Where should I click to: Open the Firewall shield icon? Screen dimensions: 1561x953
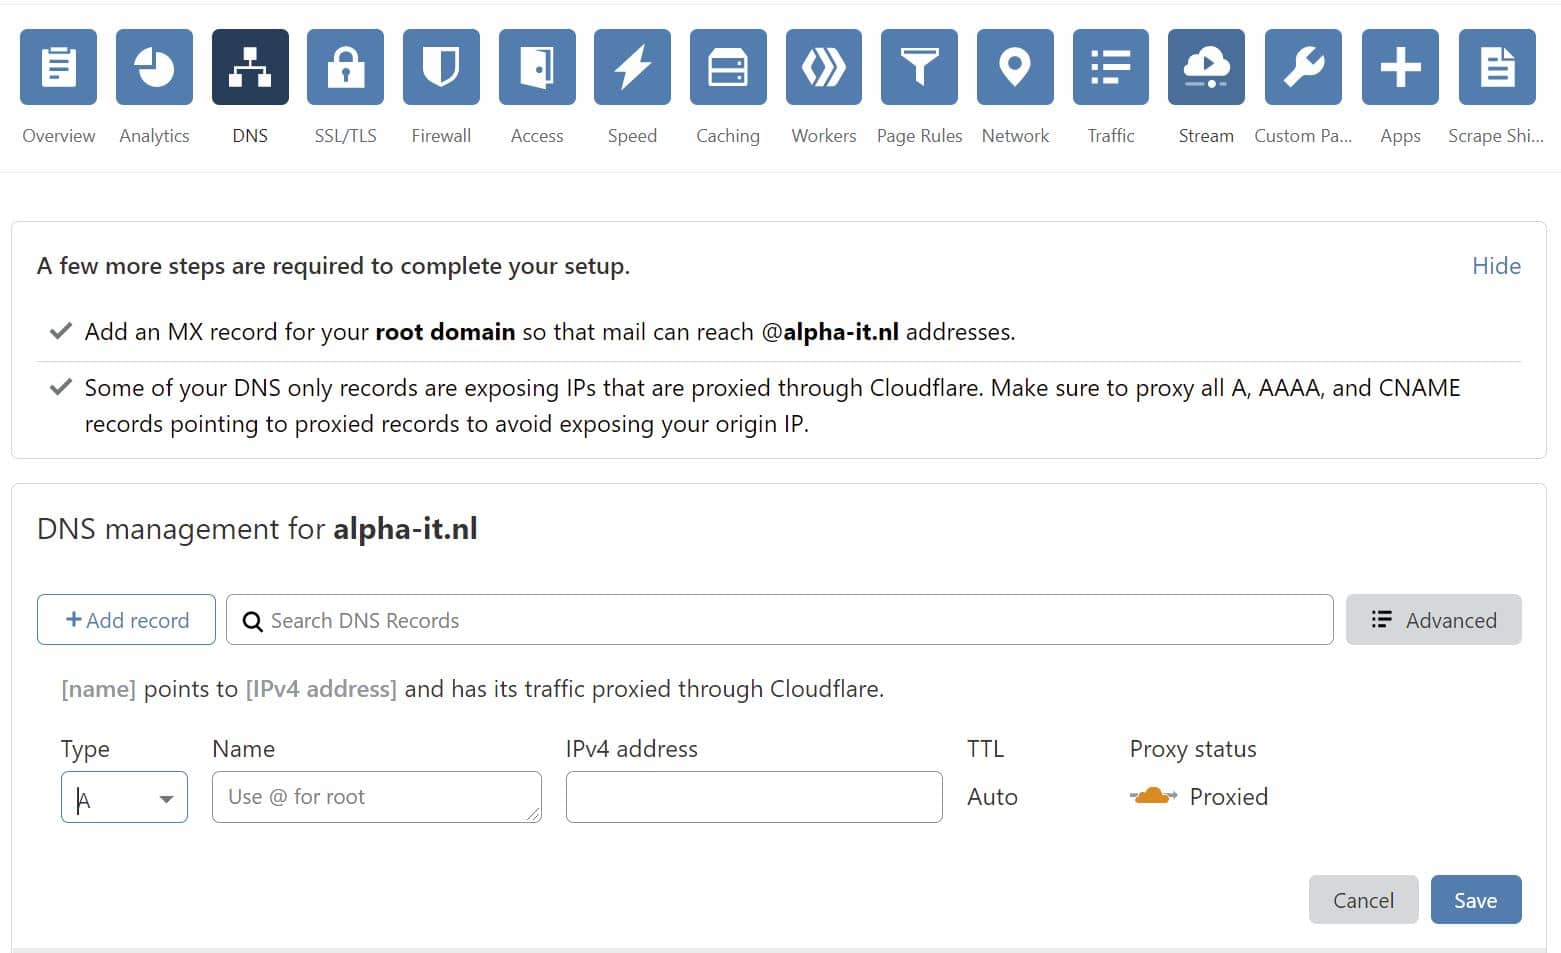(x=441, y=68)
